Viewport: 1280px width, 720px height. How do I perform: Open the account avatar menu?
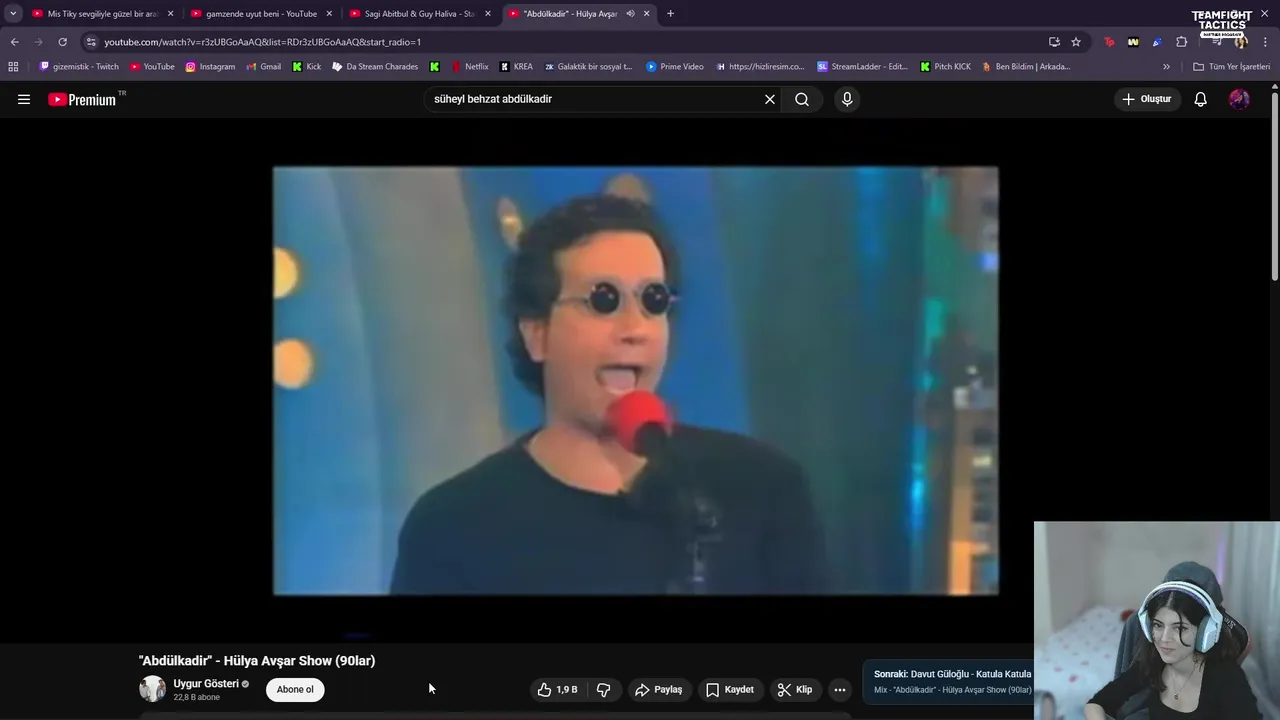click(x=1239, y=99)
